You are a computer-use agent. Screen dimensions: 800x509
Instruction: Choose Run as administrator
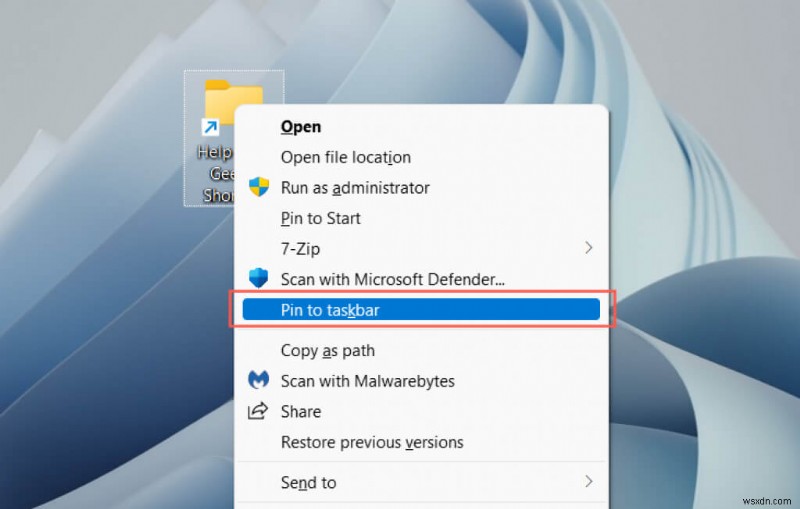point(421,188)
